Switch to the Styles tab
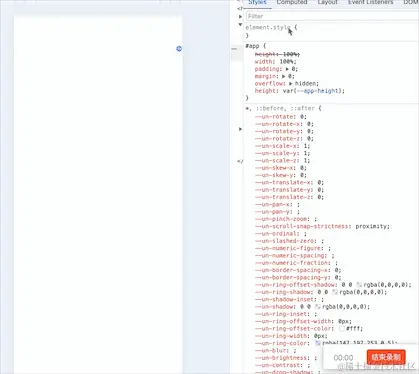This screenshot has width=419, height=374. pos(257,2)
